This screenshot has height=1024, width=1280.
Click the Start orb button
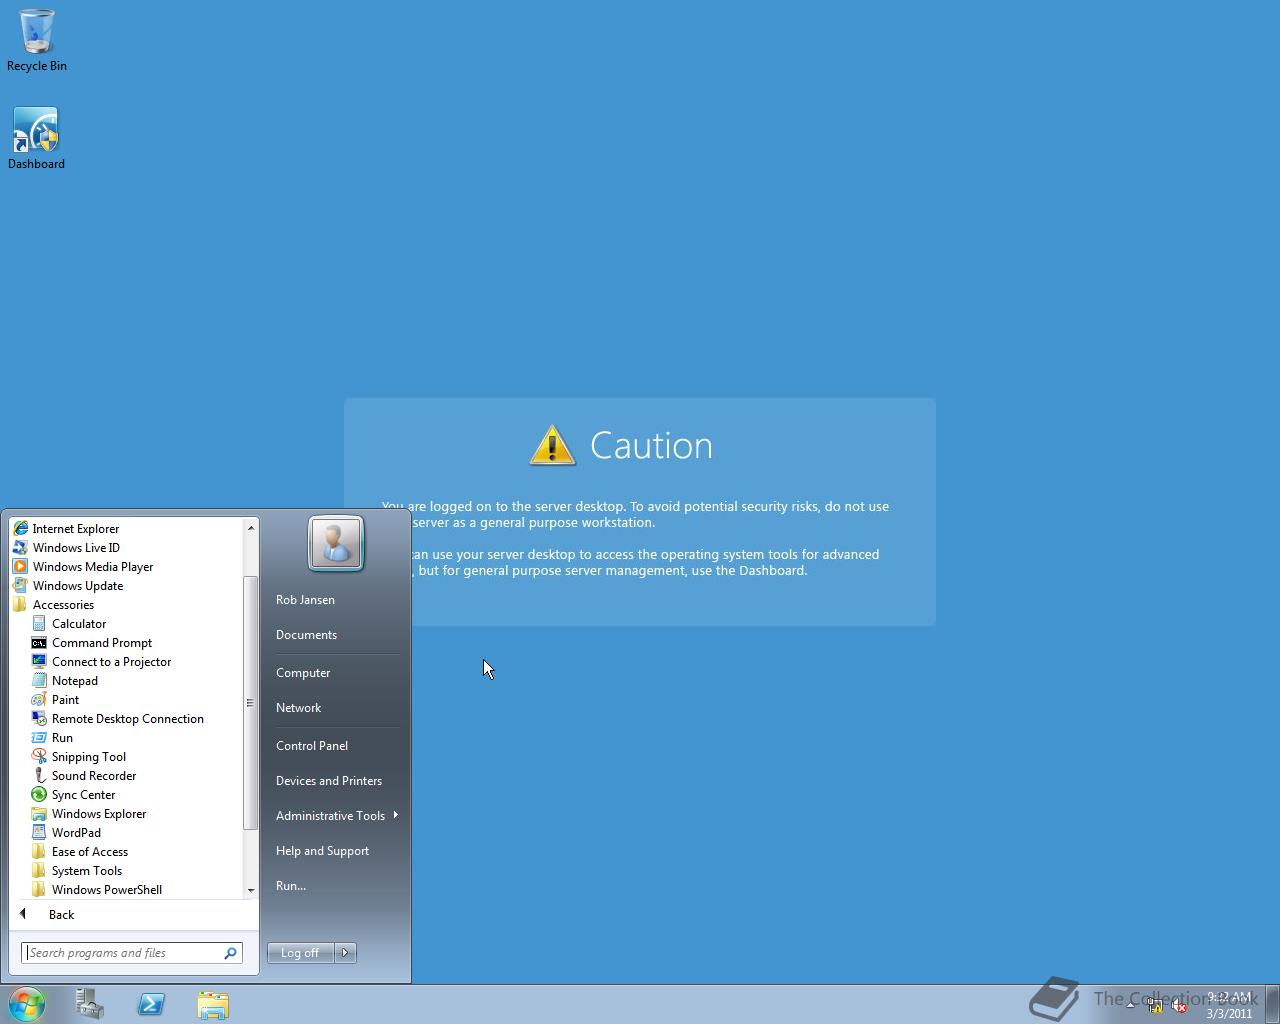(27, 1004)
